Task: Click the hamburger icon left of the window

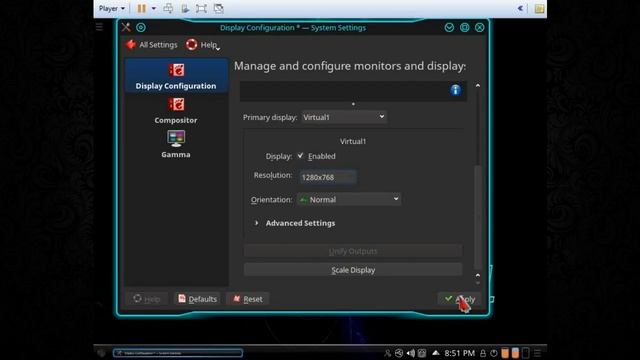Action: click(99, 27)
